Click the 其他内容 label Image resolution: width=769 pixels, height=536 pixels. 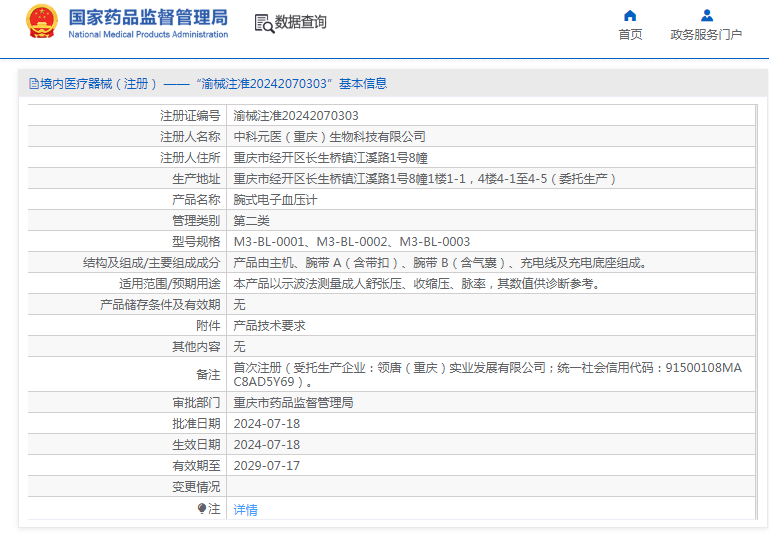pos(196,347)
